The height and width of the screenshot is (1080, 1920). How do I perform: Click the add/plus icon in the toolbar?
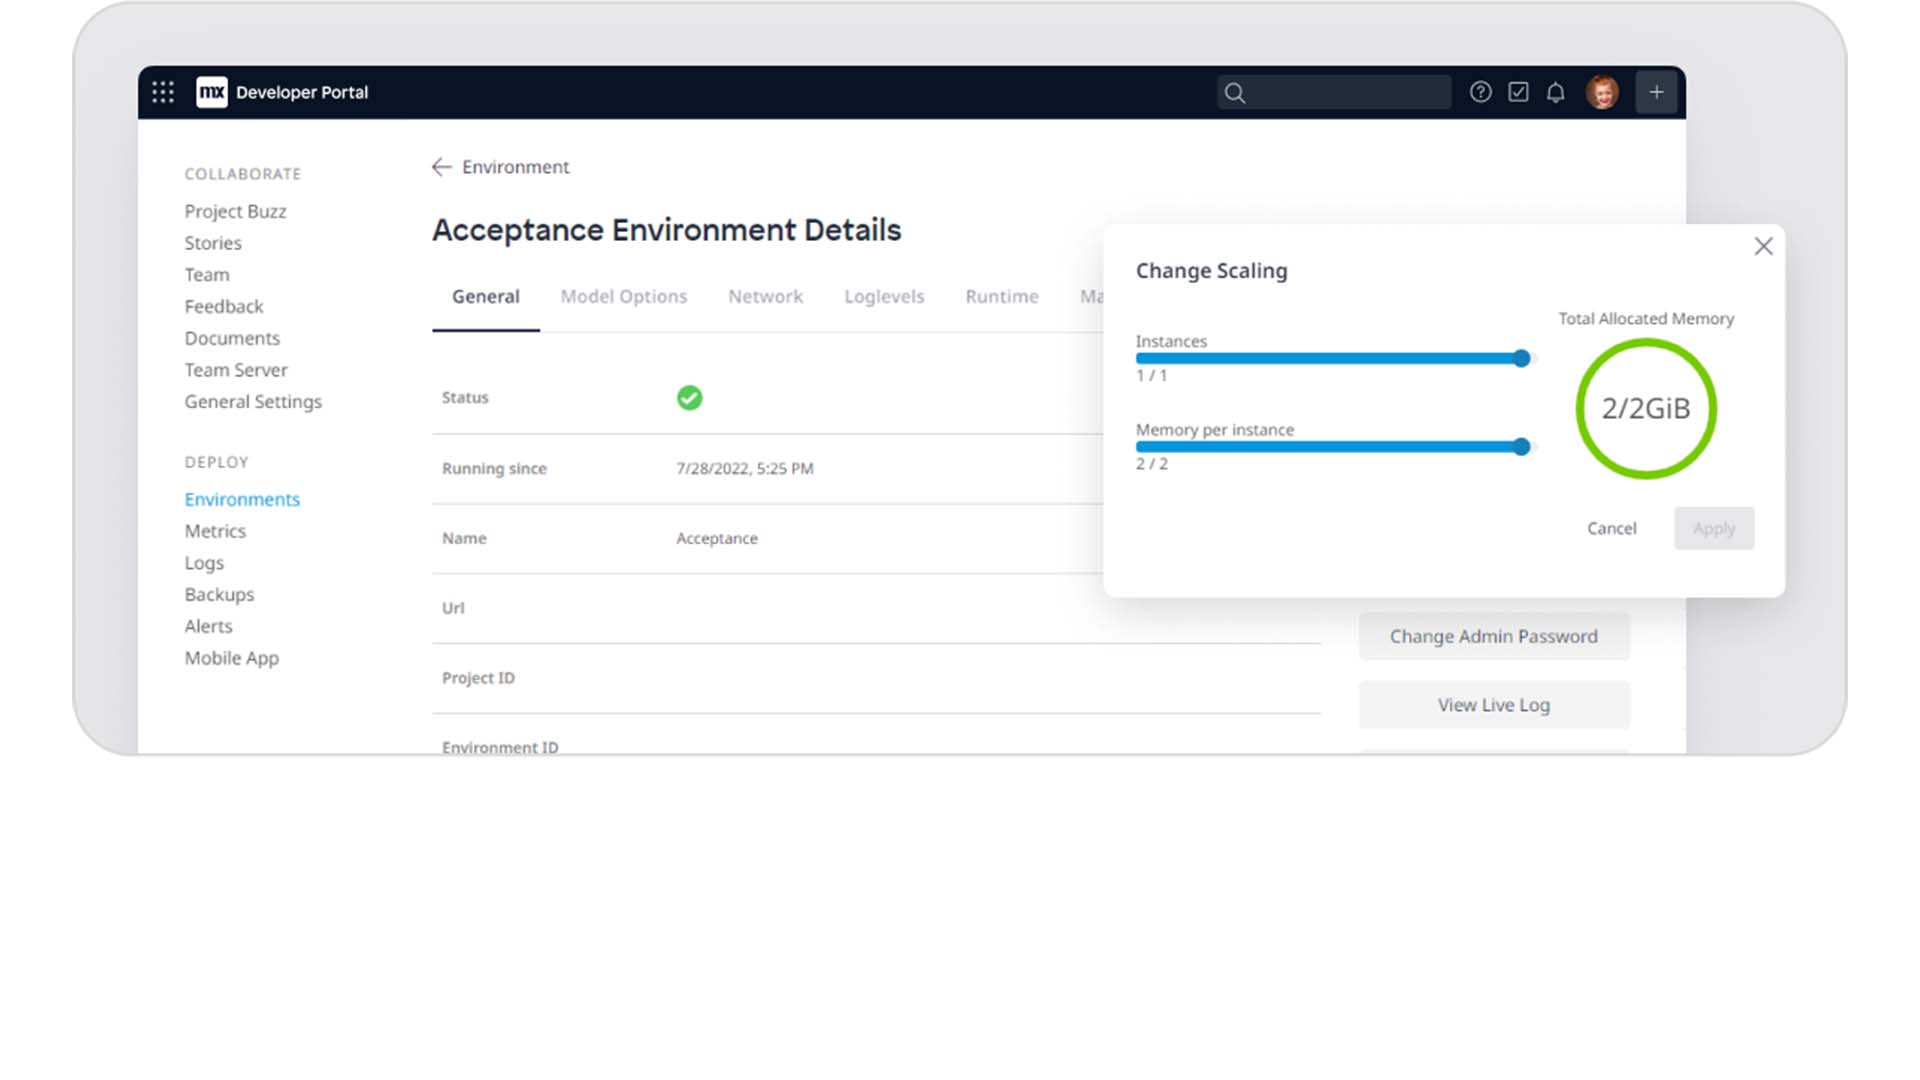tap(1656, 92)
